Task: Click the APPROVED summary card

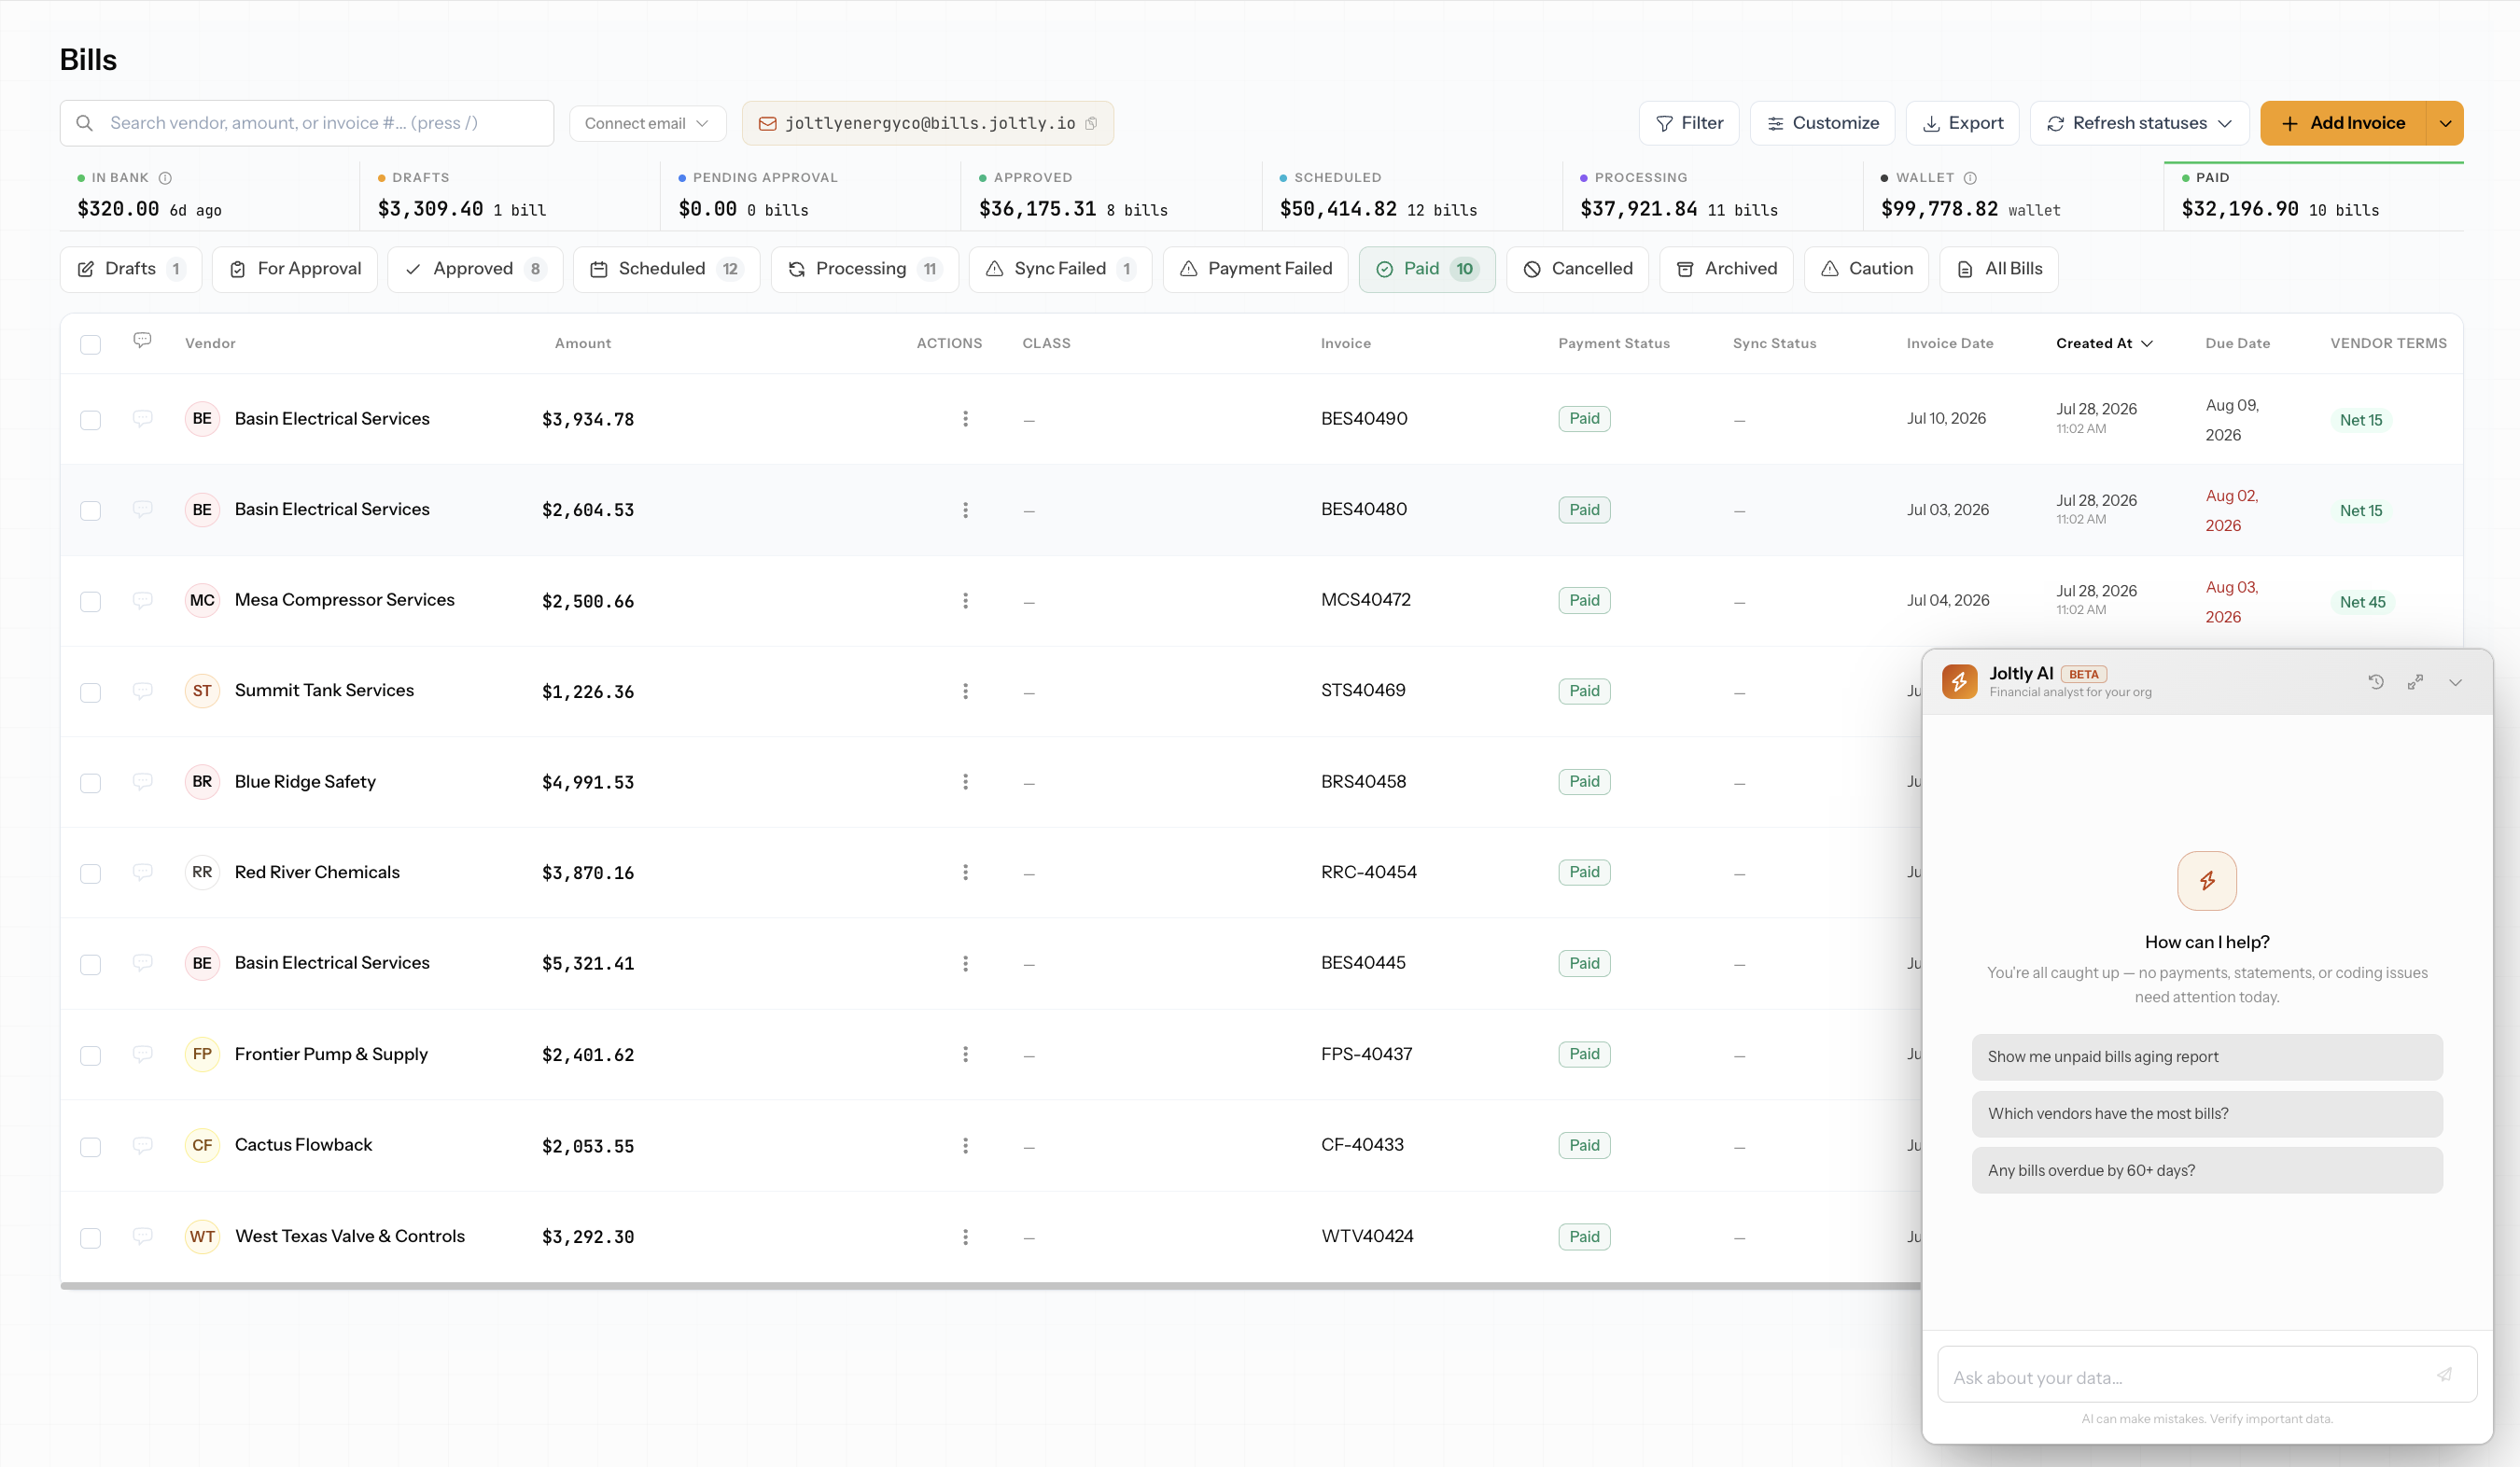Action: pos(1111,196)
